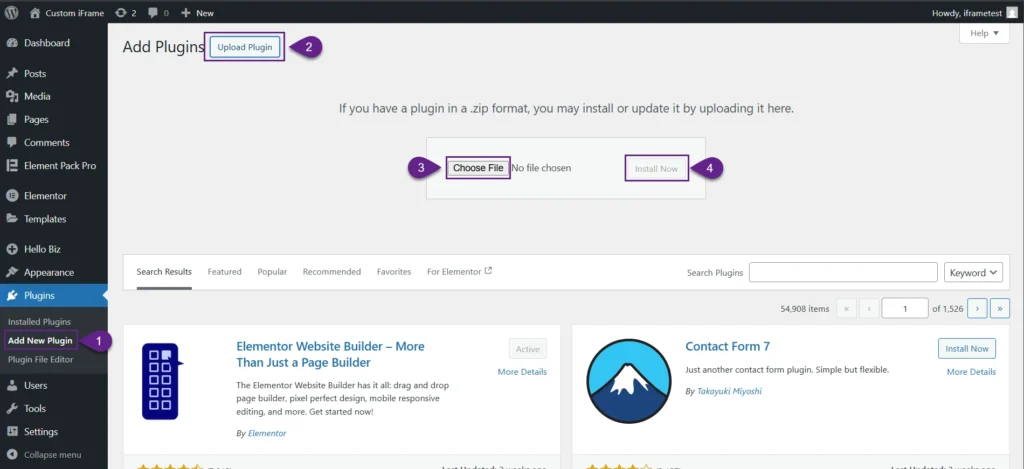Click the Elementor author link
Screen dimensions: 1024x469
point(267,433)
